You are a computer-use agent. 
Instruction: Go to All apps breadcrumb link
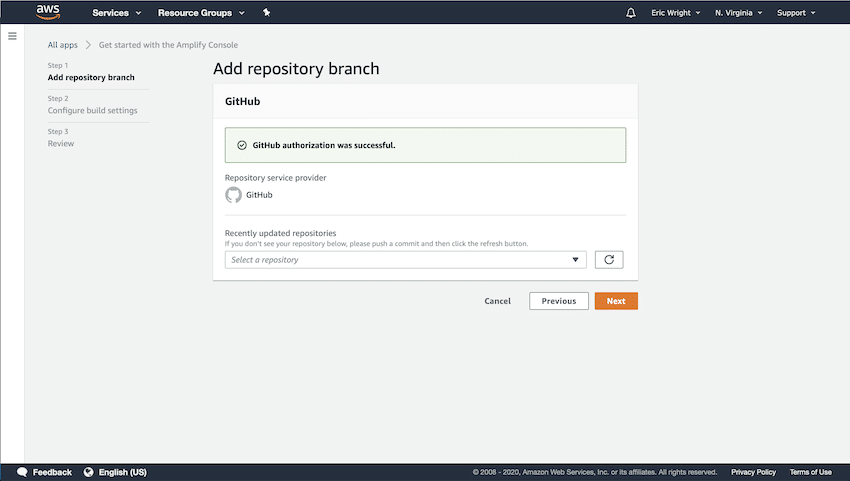point(62,45)
